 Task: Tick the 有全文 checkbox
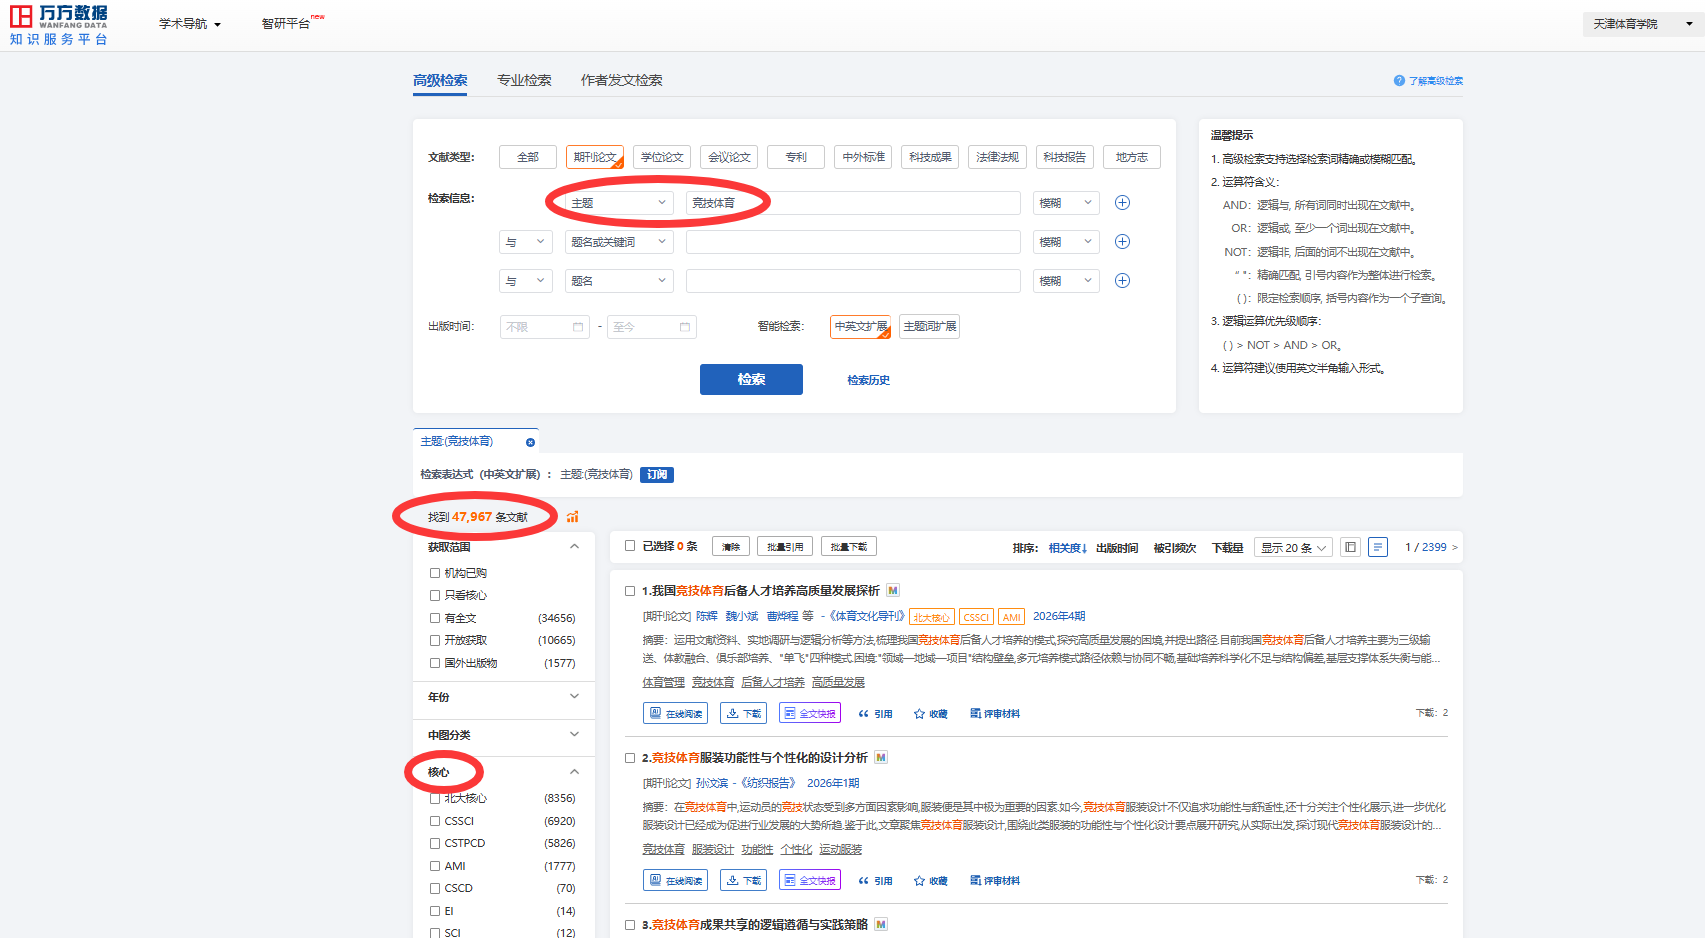[435, 618]
